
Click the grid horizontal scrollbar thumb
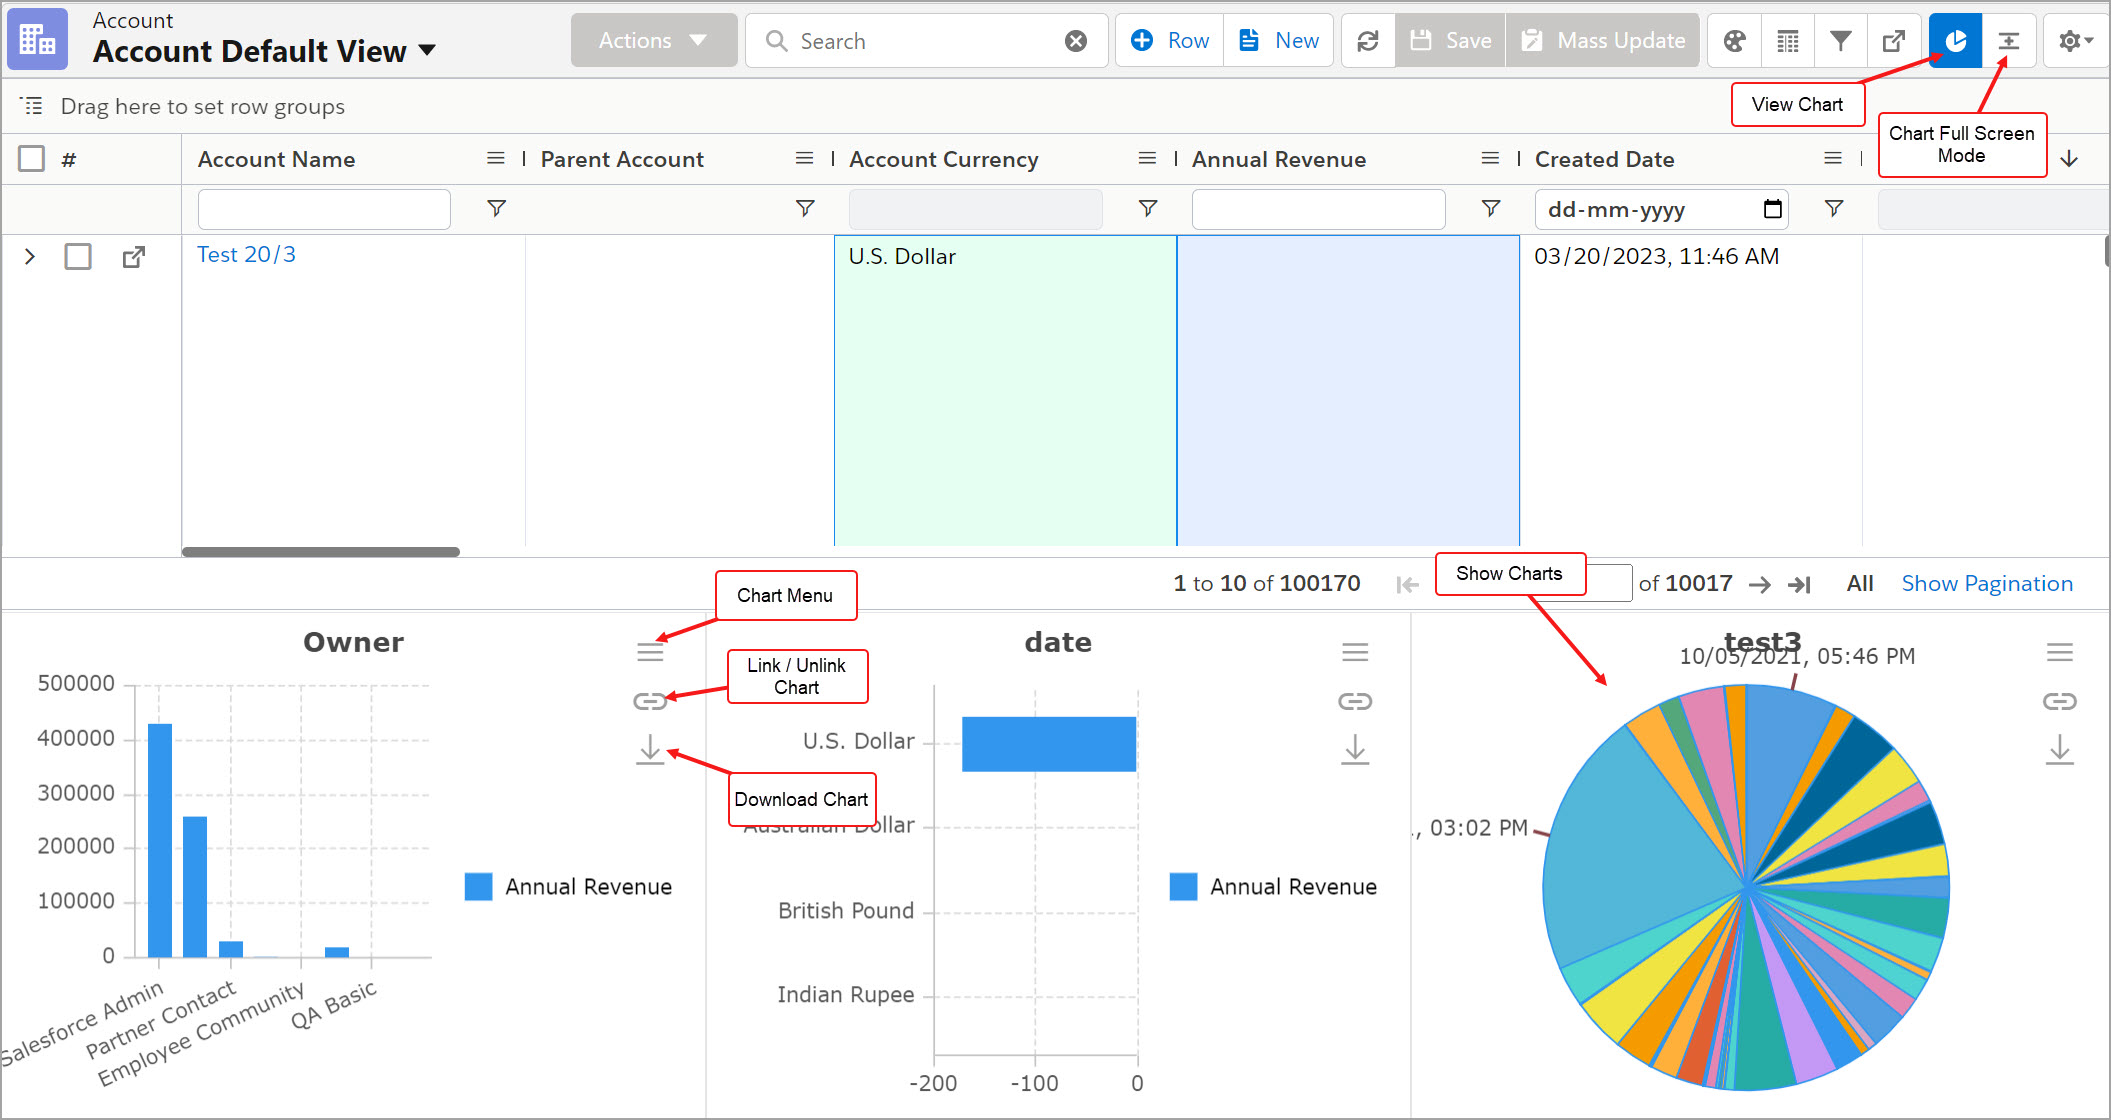click(320, 552)
